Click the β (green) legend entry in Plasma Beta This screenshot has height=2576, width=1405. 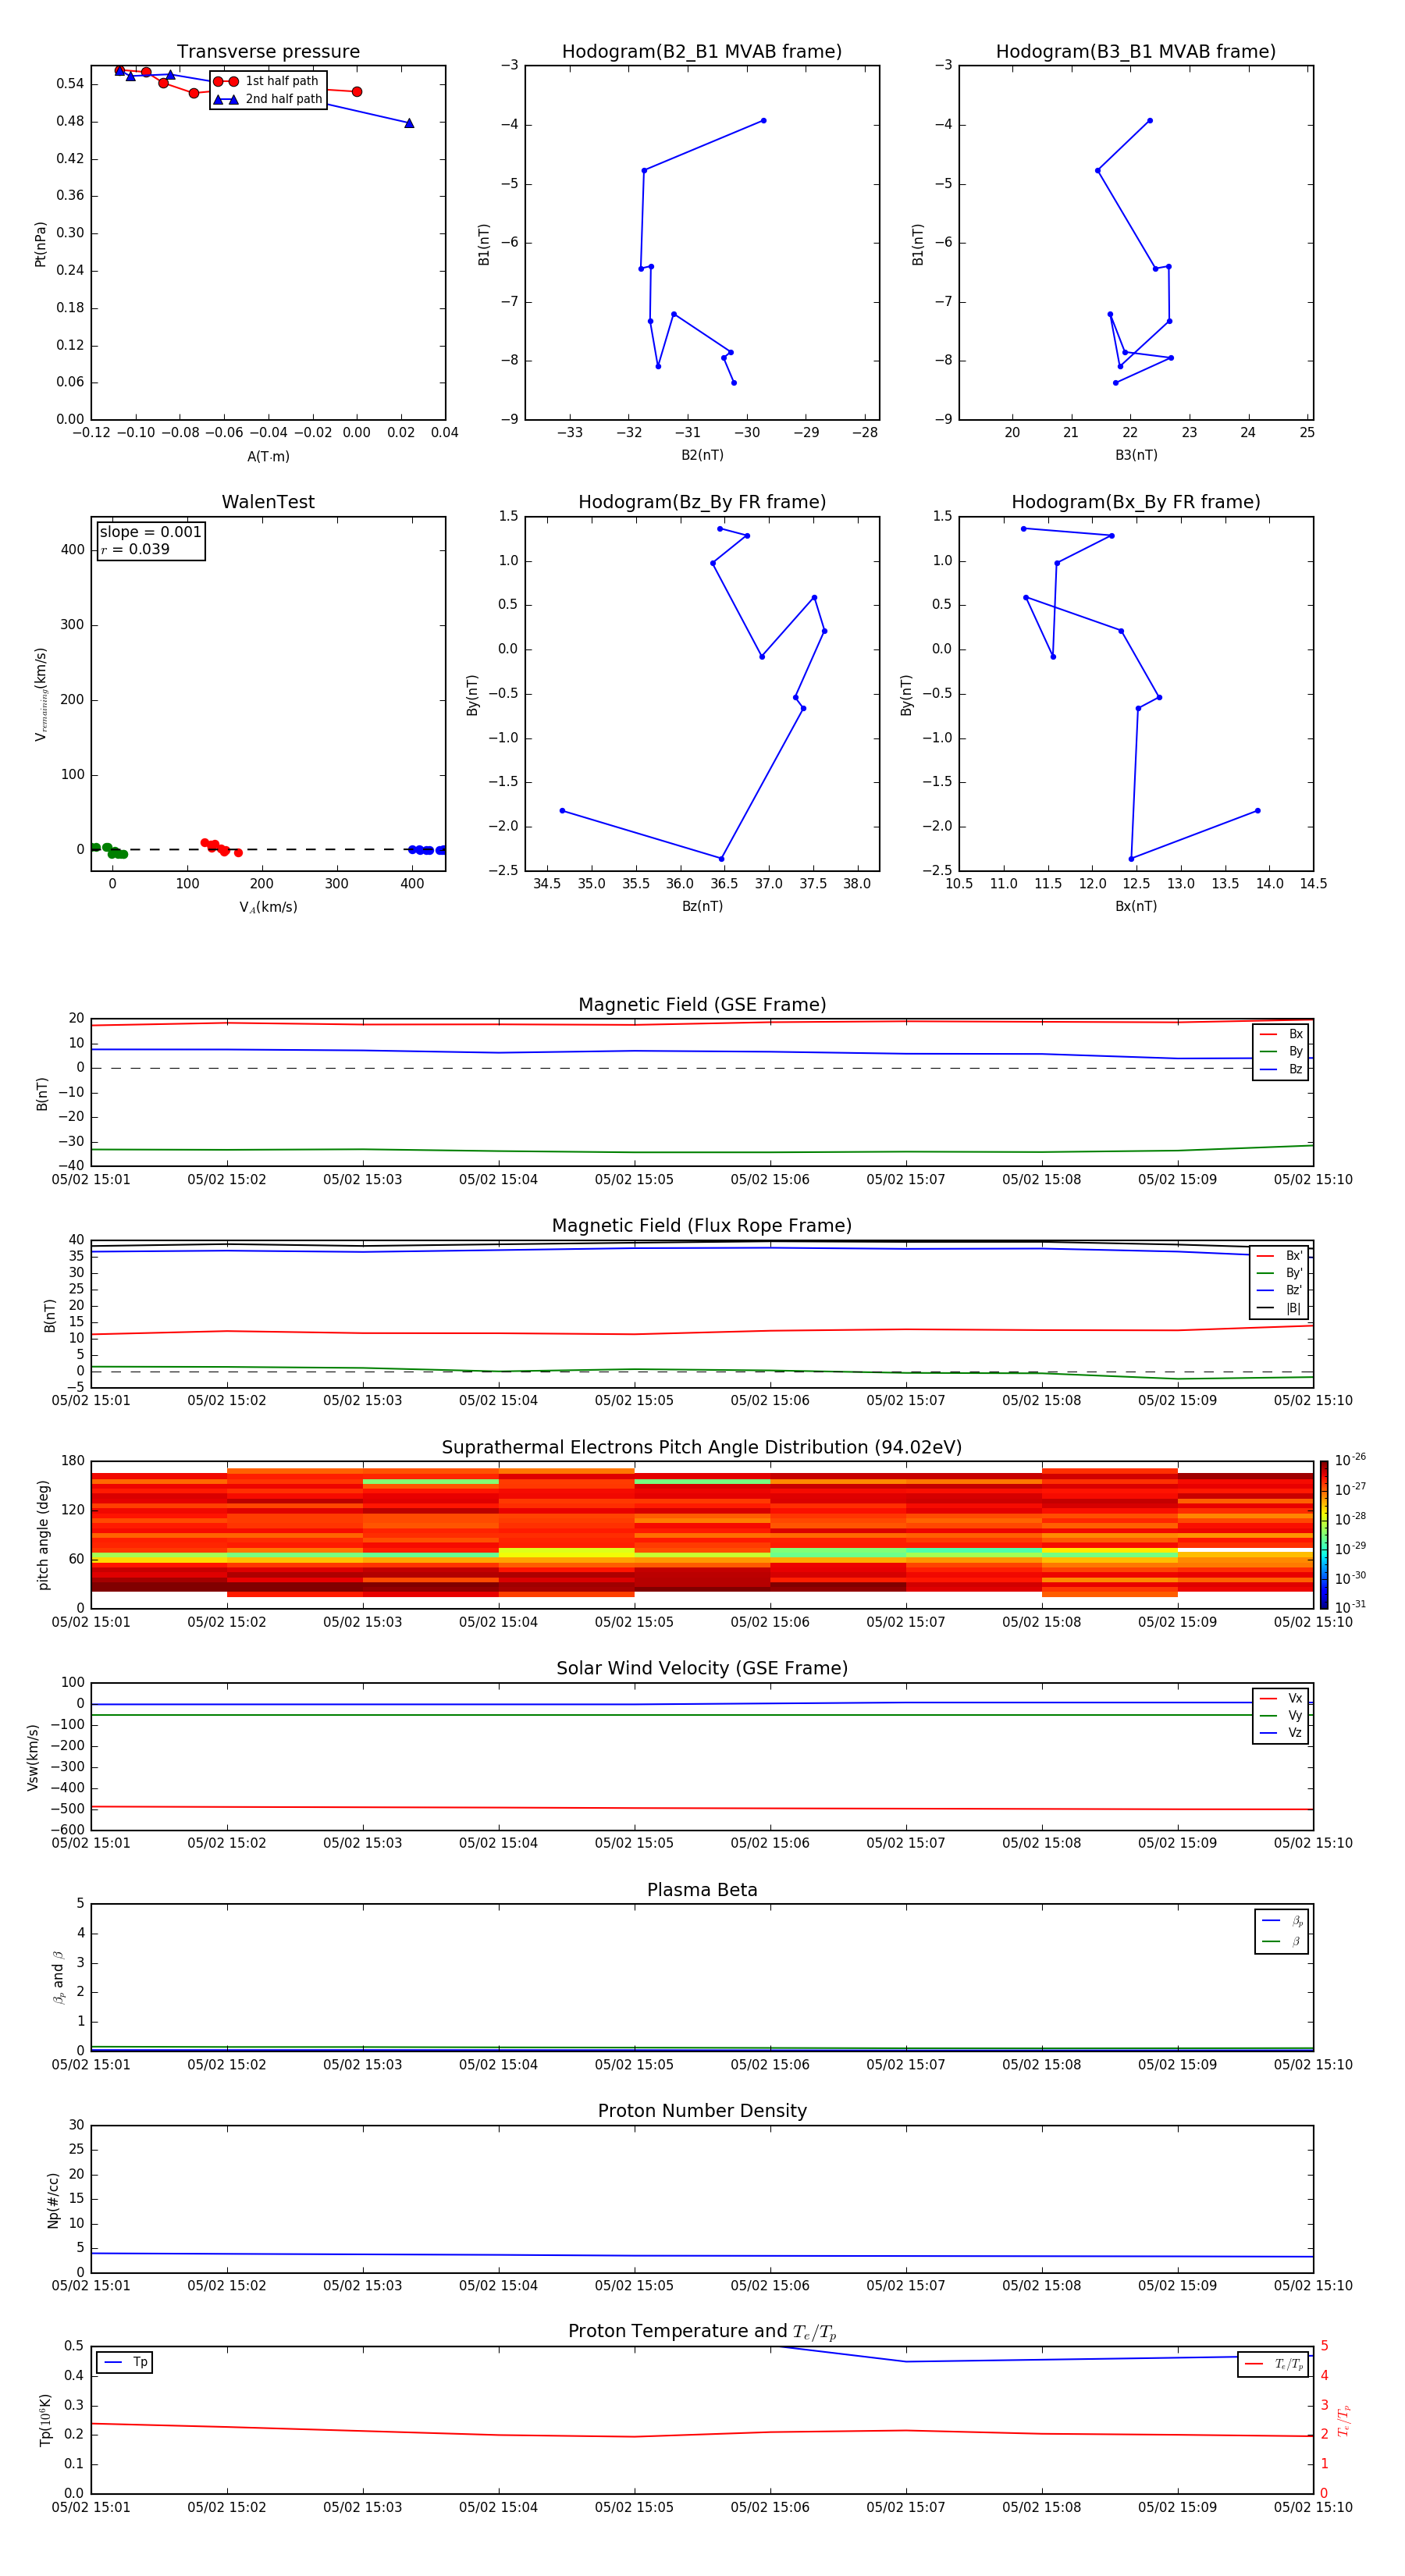click(1282, 1941)
